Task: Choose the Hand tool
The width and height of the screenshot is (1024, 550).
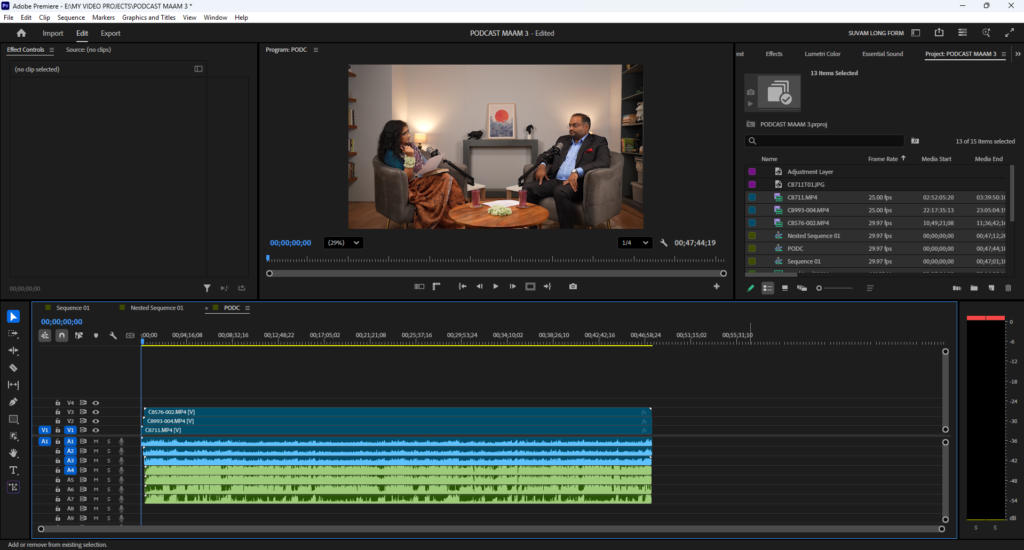Action: pos(13,453)
